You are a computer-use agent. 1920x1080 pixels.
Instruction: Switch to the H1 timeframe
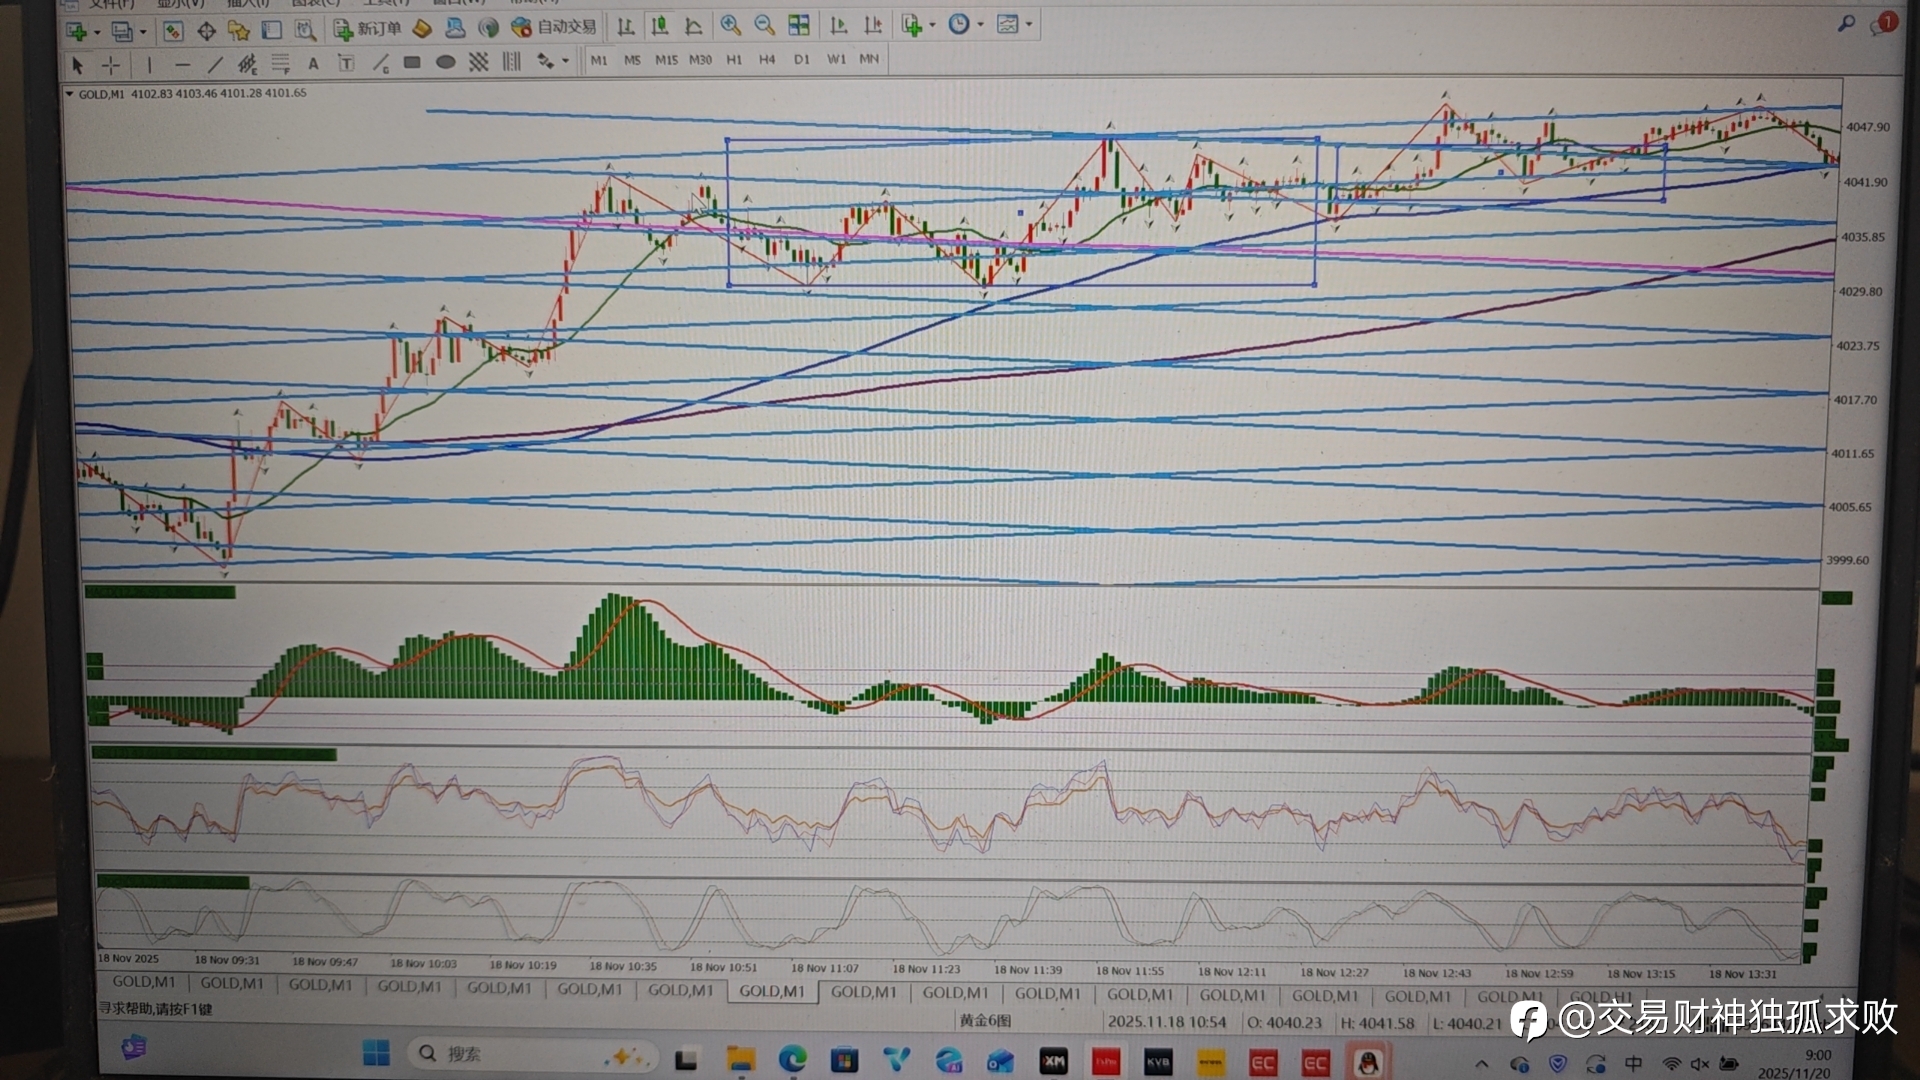pyautogui.click(x=734, y=60)
